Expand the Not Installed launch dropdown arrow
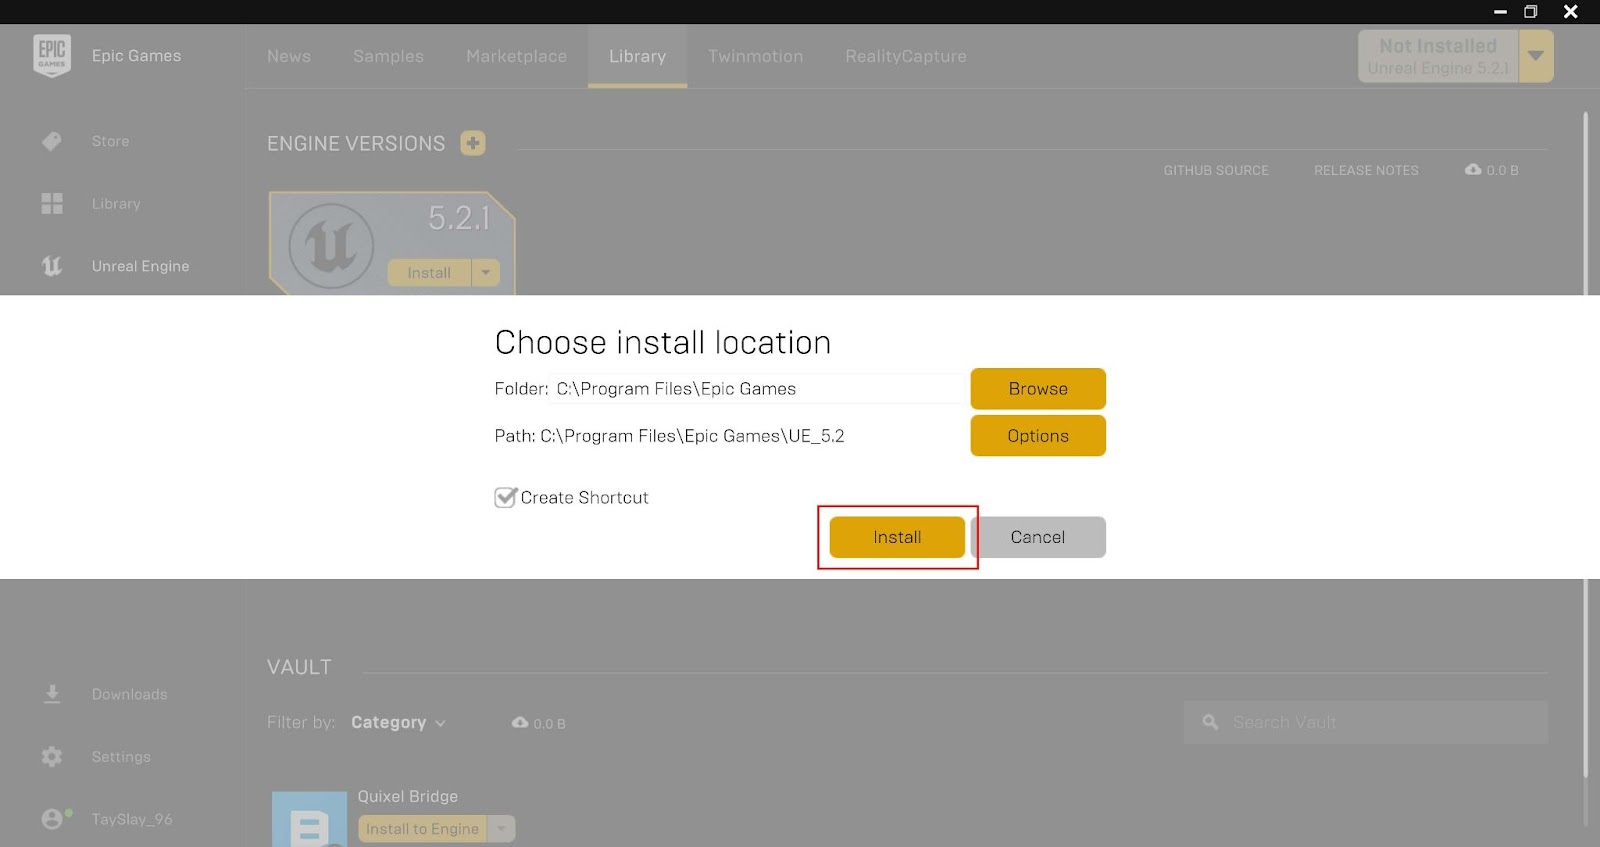 (1536, 56)
